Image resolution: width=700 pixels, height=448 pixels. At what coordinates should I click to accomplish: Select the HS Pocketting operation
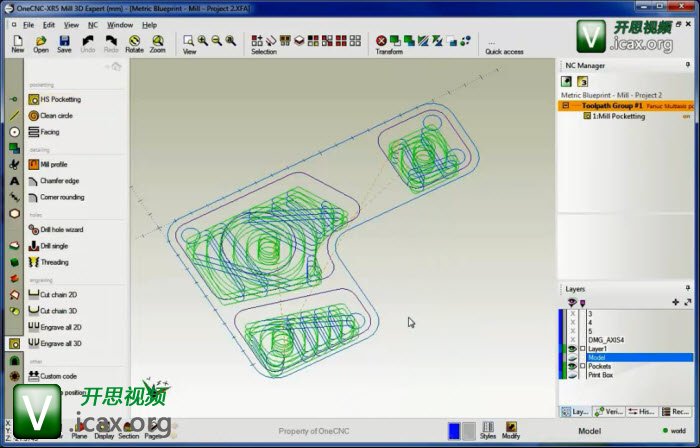click(x=55, y=99)
